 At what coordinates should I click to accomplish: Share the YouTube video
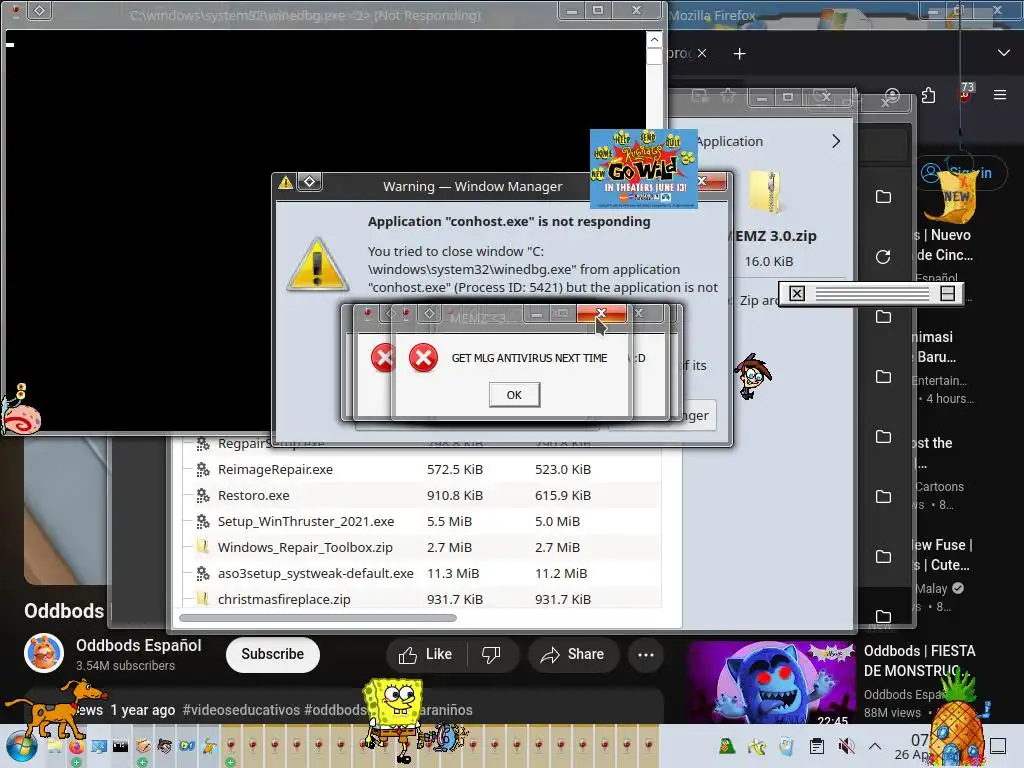tap(572, 654)
